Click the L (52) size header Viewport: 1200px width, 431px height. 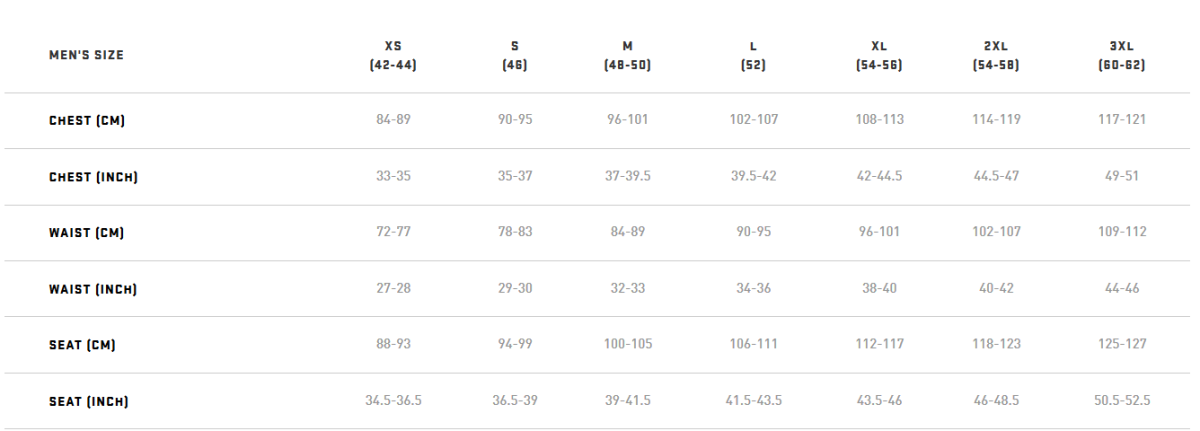tap(753, 55)
